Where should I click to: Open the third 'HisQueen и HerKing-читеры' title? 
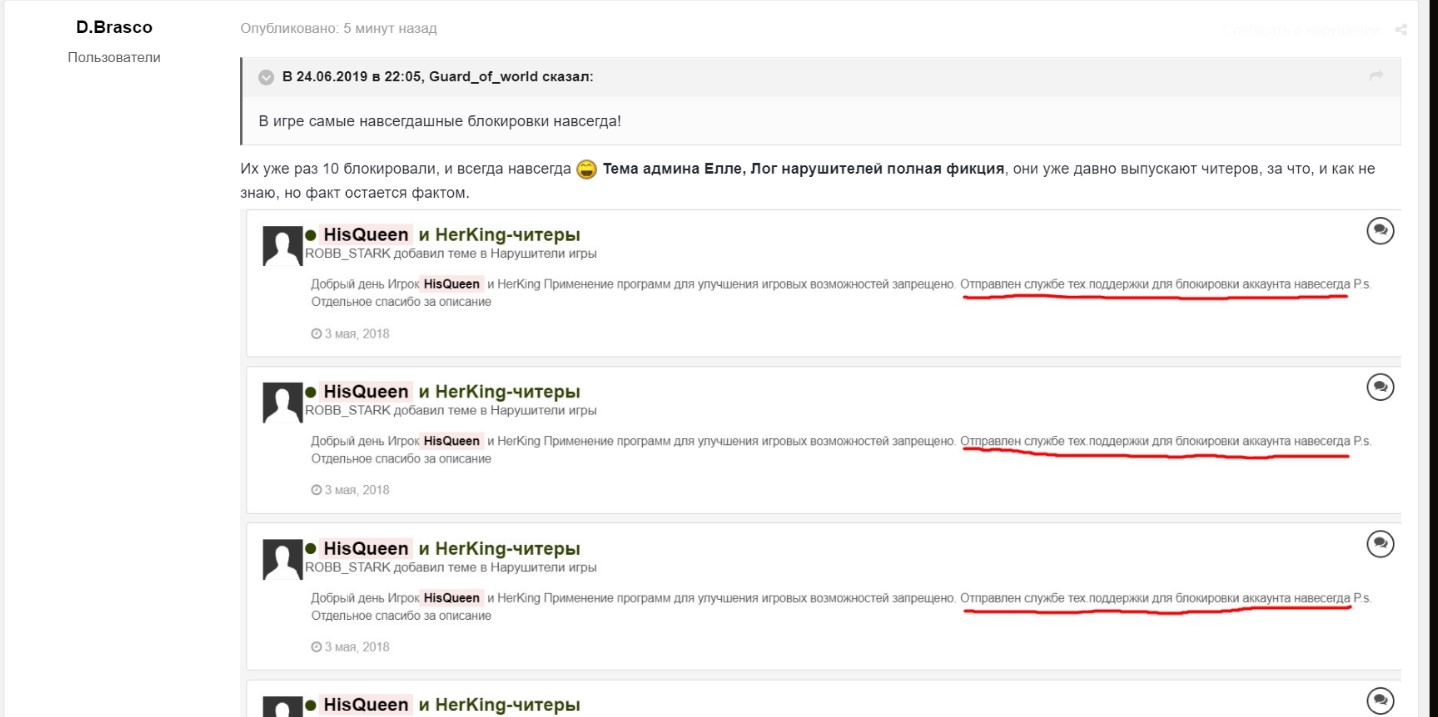pos(450,548)
